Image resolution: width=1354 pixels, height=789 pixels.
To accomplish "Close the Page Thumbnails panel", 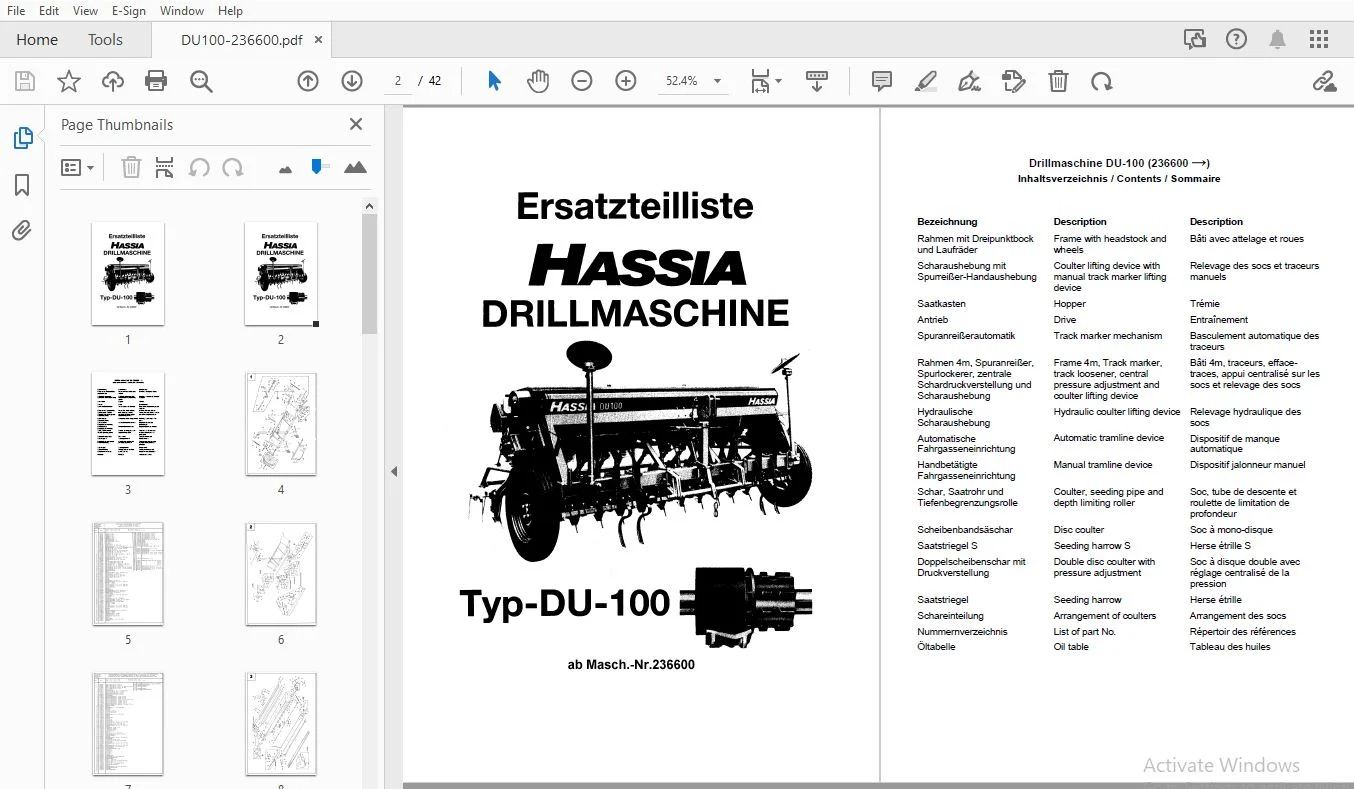I will pos(355,124).
